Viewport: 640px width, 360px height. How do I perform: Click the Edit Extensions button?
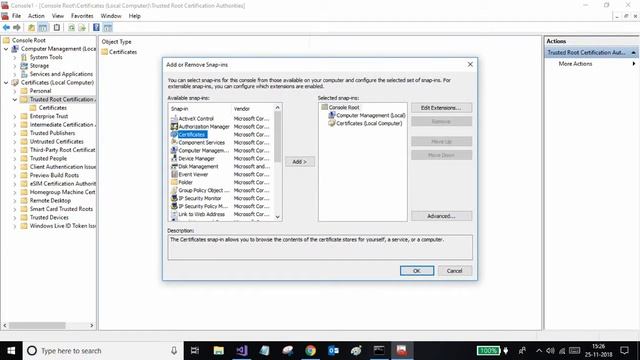click(441, 108)
